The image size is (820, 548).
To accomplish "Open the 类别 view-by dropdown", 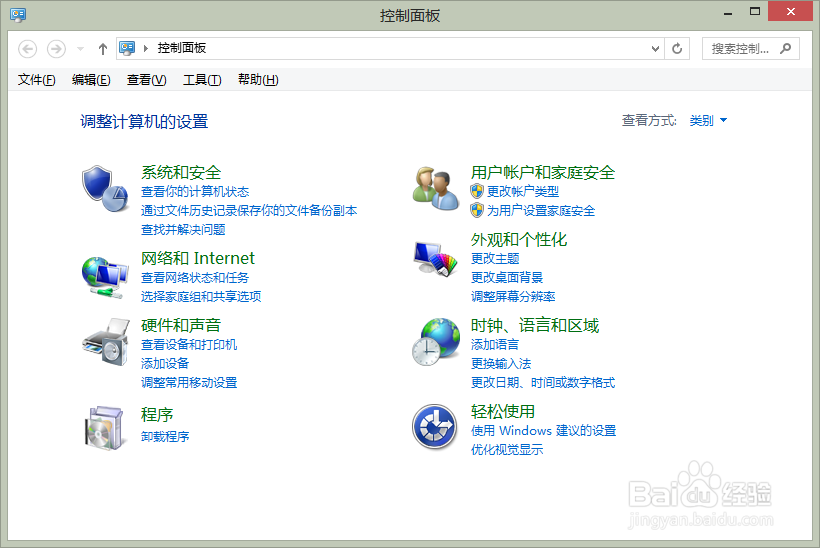I will (708, 121).
